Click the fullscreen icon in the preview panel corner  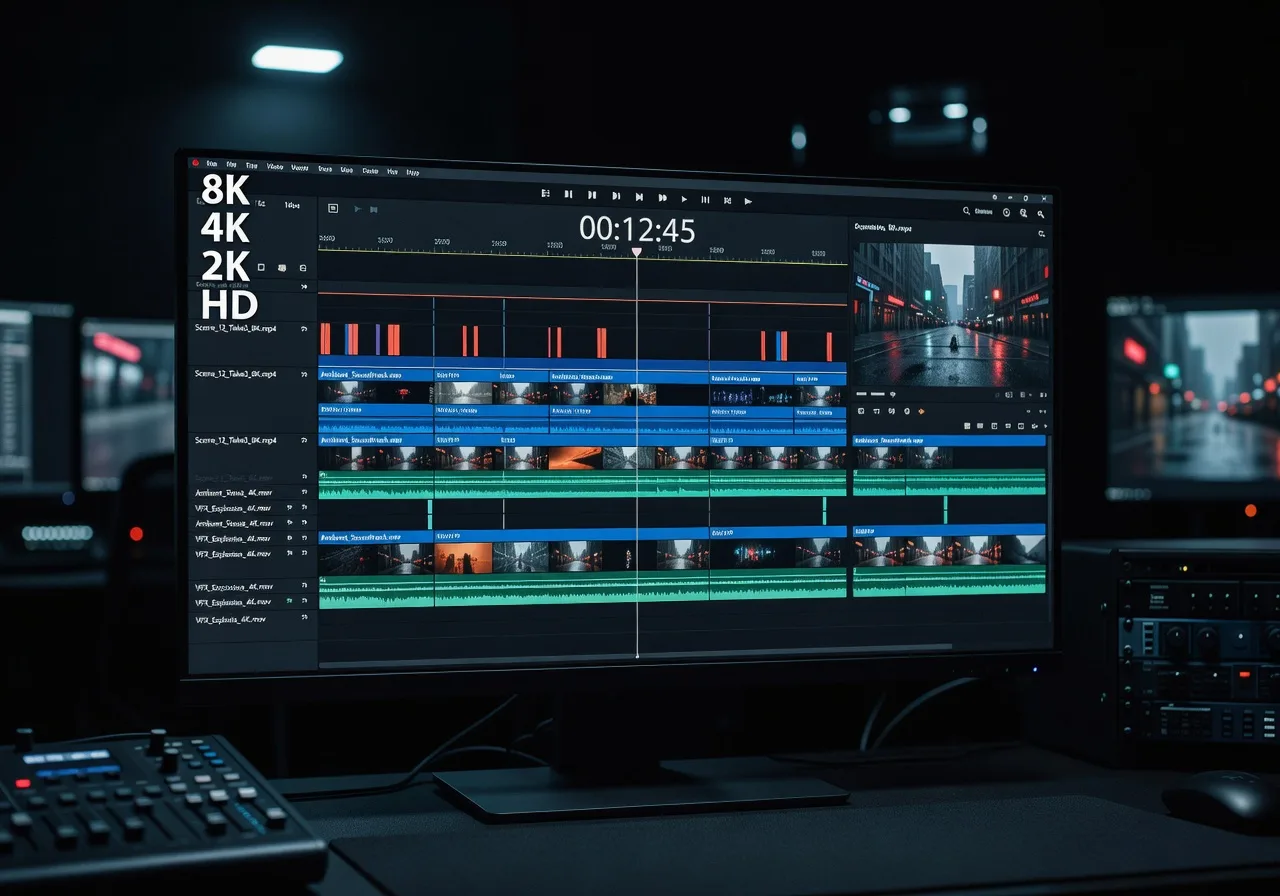(1044, 198)
